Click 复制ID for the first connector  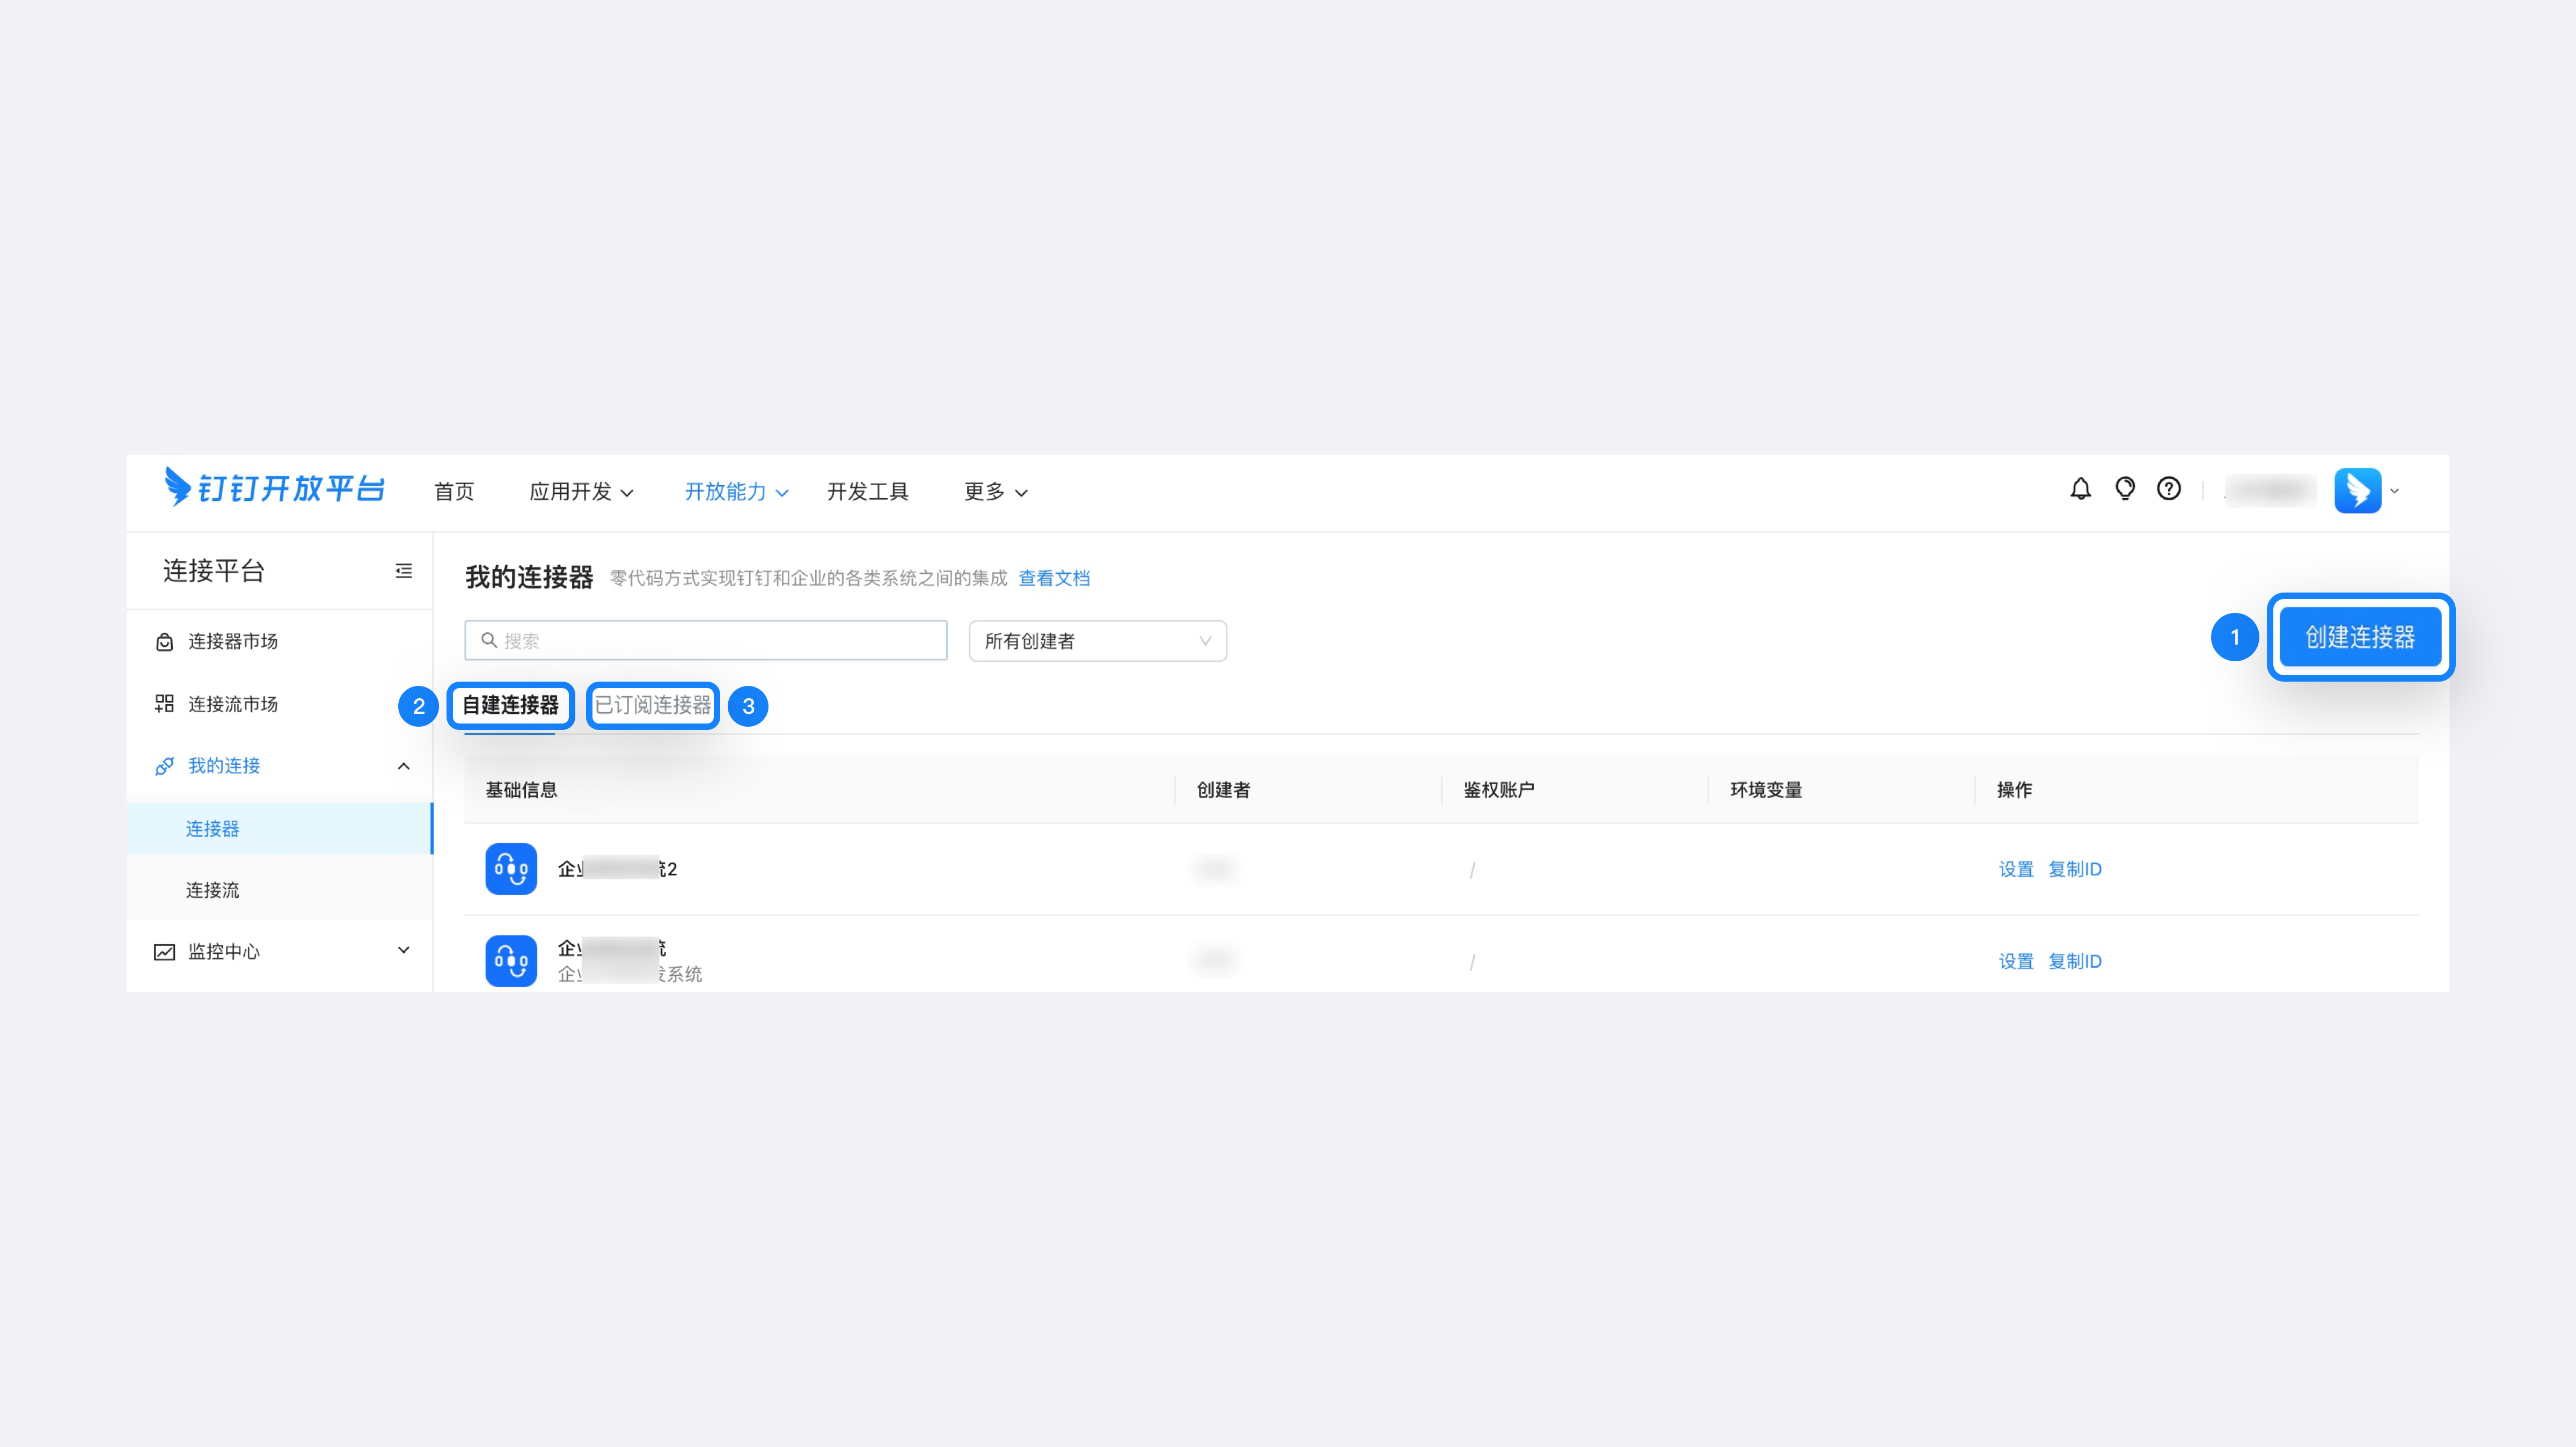[x=2074, y=869]
